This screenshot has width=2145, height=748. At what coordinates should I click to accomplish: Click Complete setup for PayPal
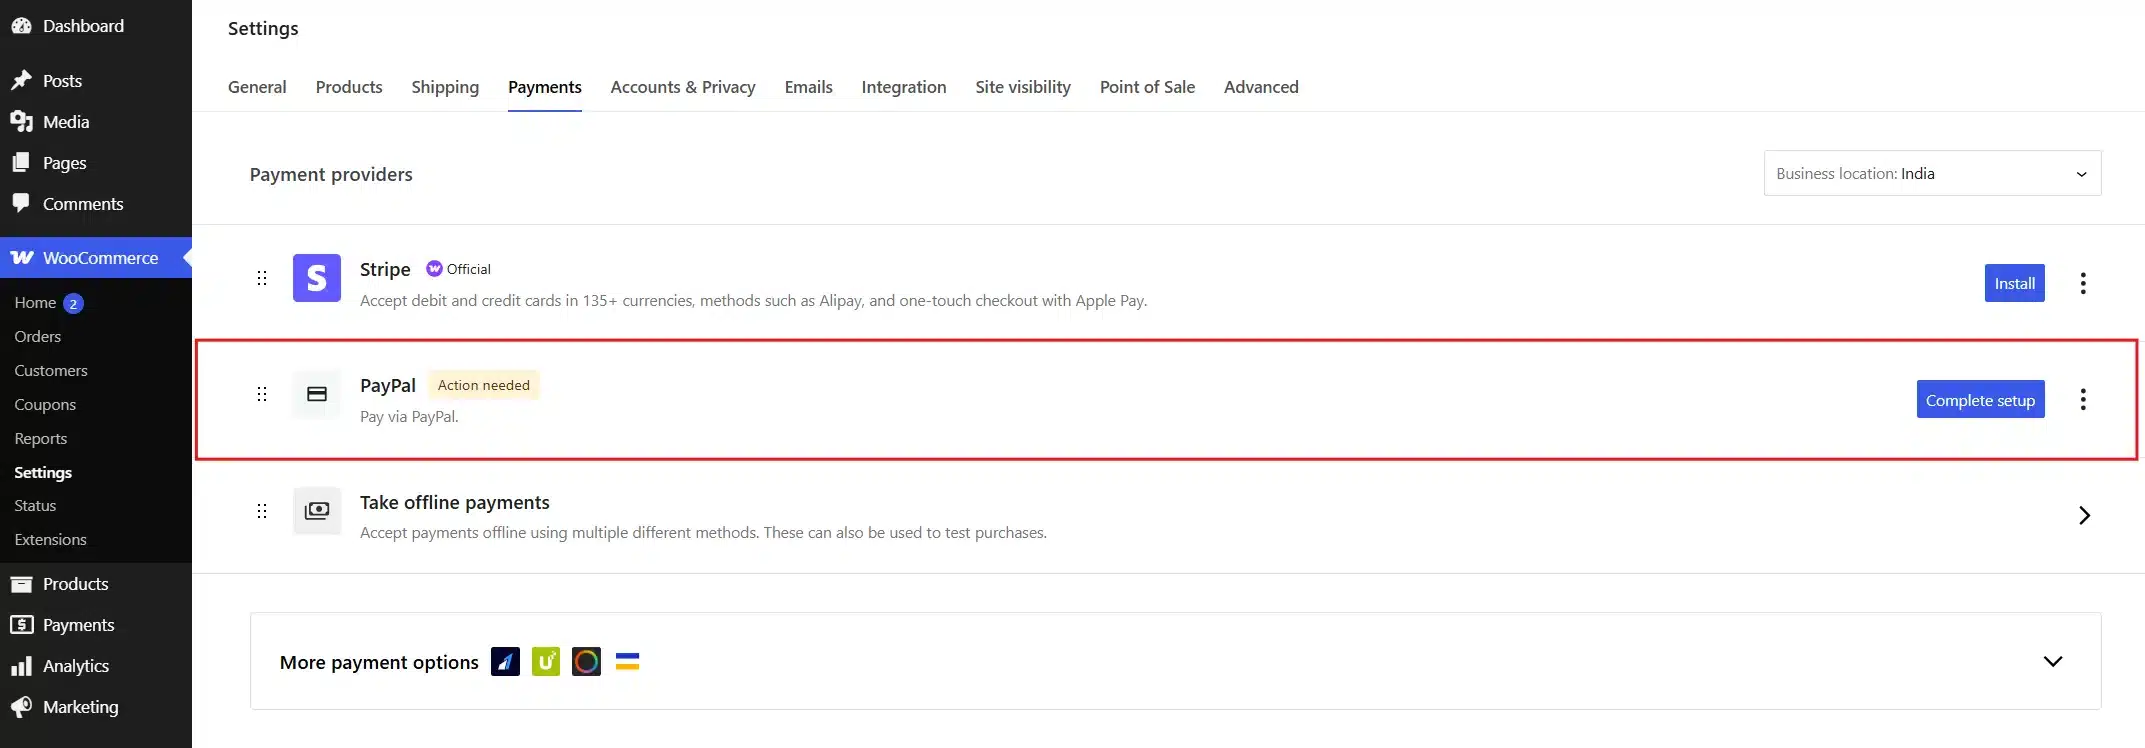(x=1981, y=399)
